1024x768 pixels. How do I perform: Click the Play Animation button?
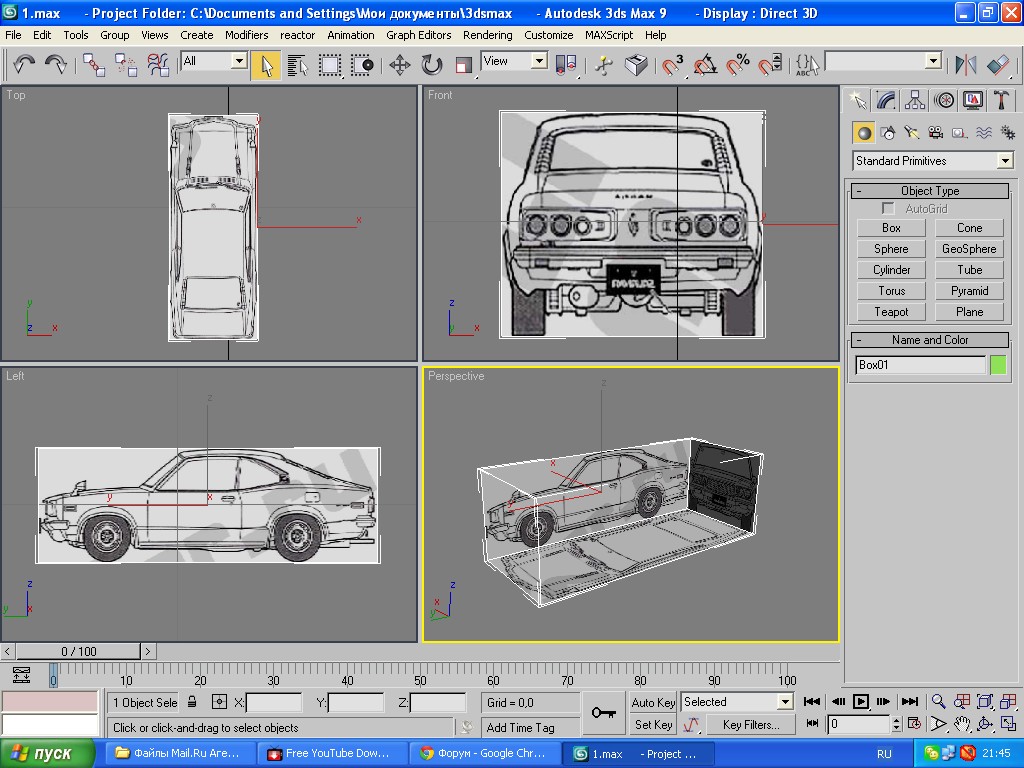point(861,702)
